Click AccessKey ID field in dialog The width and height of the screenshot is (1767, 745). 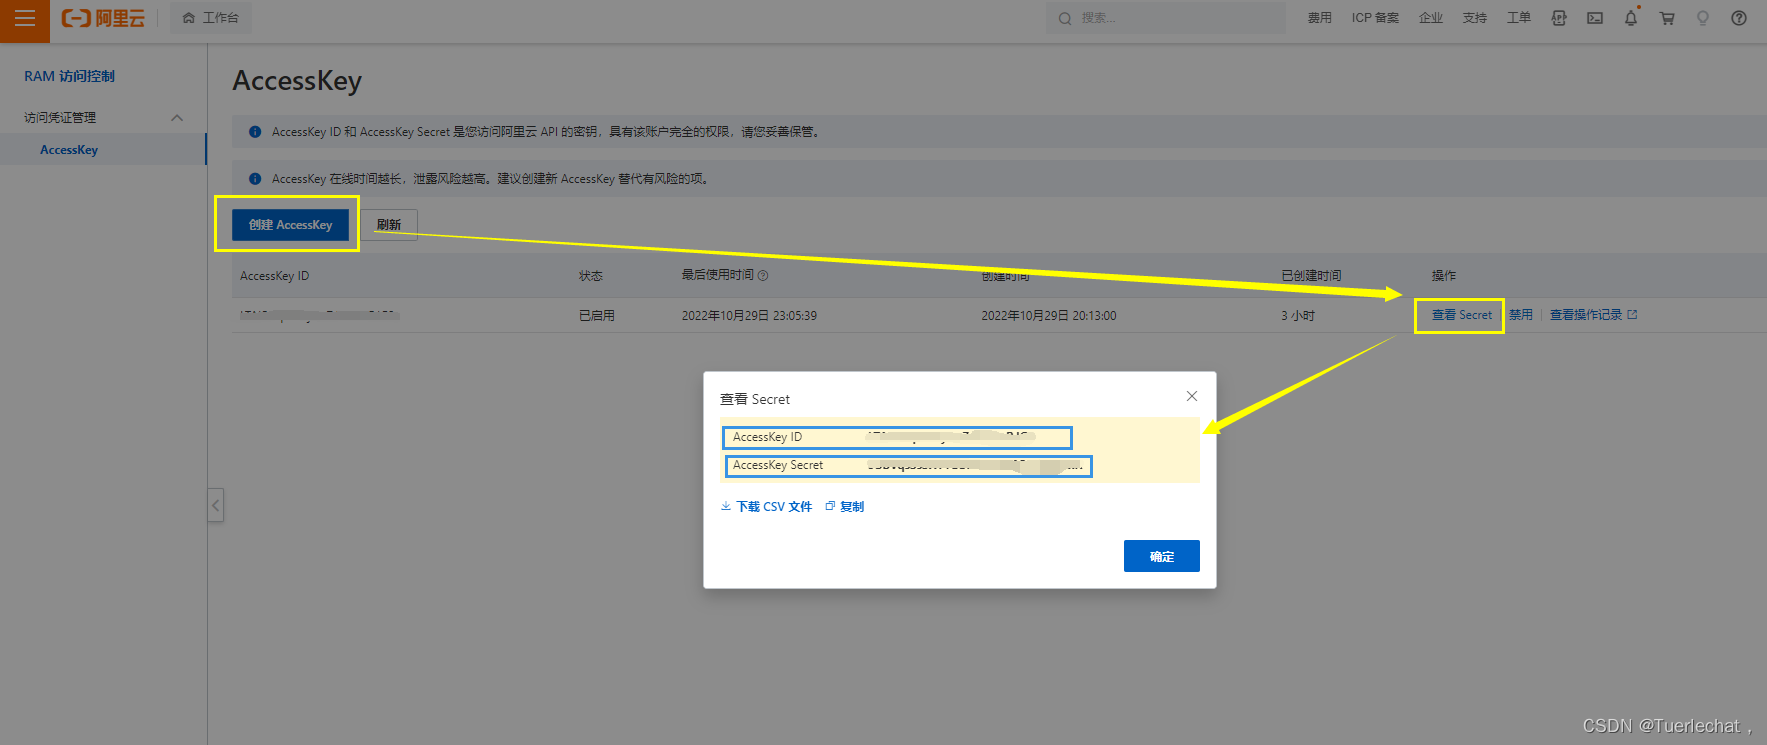click(x=897, y=437)
